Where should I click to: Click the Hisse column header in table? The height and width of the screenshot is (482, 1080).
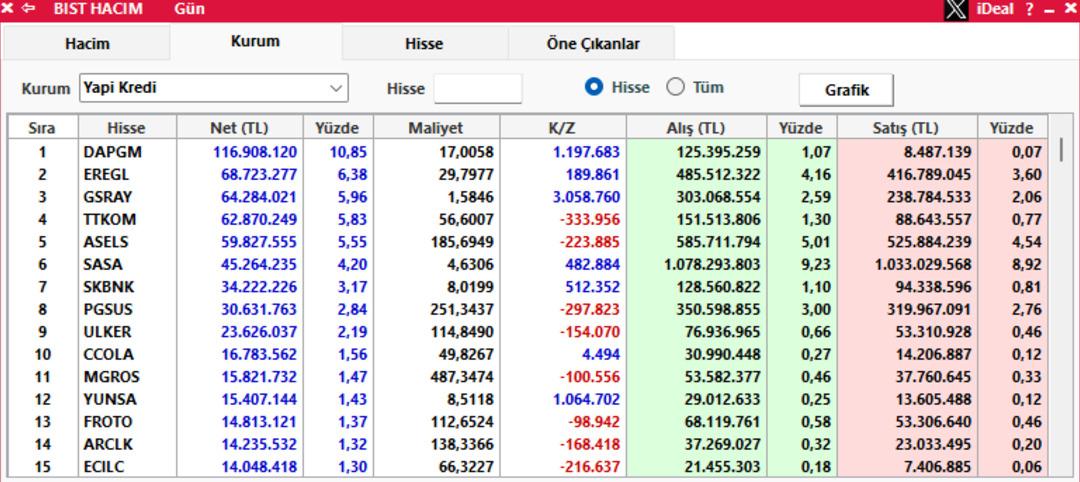127,128
